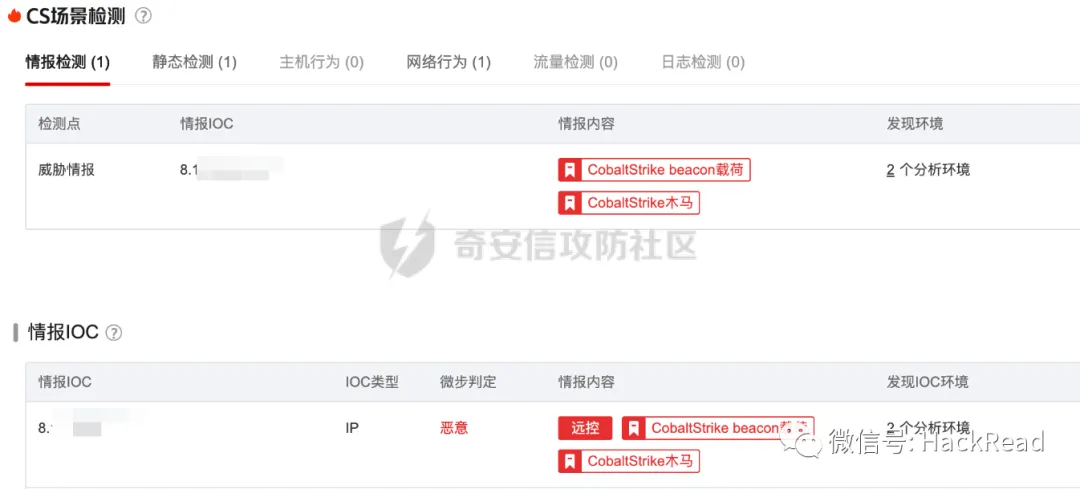
Task: Open the 2 个分析环境 link in top table
Action: click(928, 170)
